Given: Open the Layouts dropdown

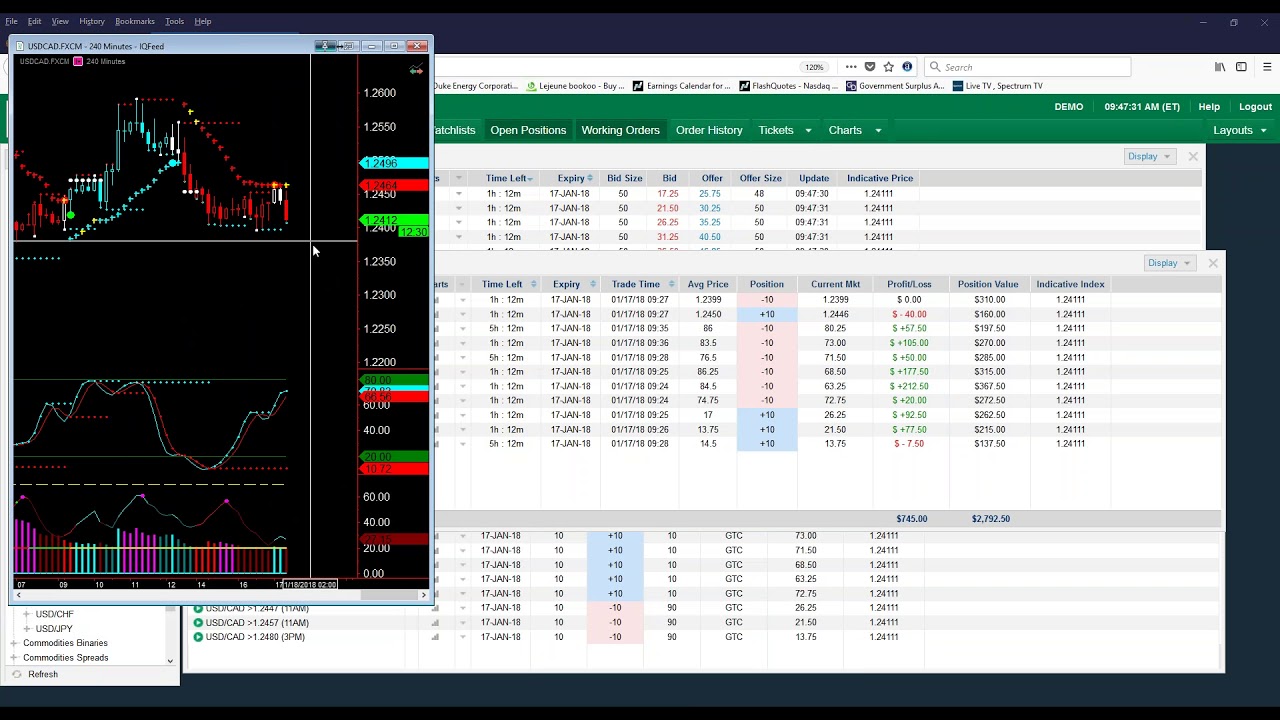Looking at the screenshot, I should 1240,130.
